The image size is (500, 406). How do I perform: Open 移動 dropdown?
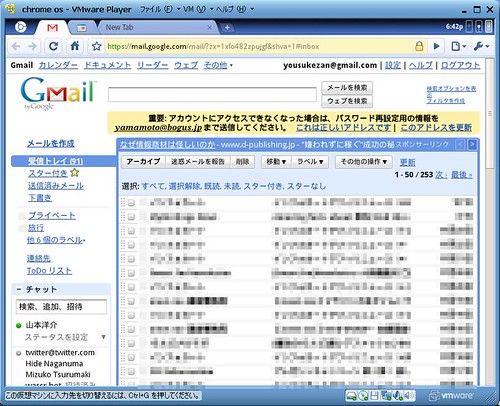click(276, 162)
